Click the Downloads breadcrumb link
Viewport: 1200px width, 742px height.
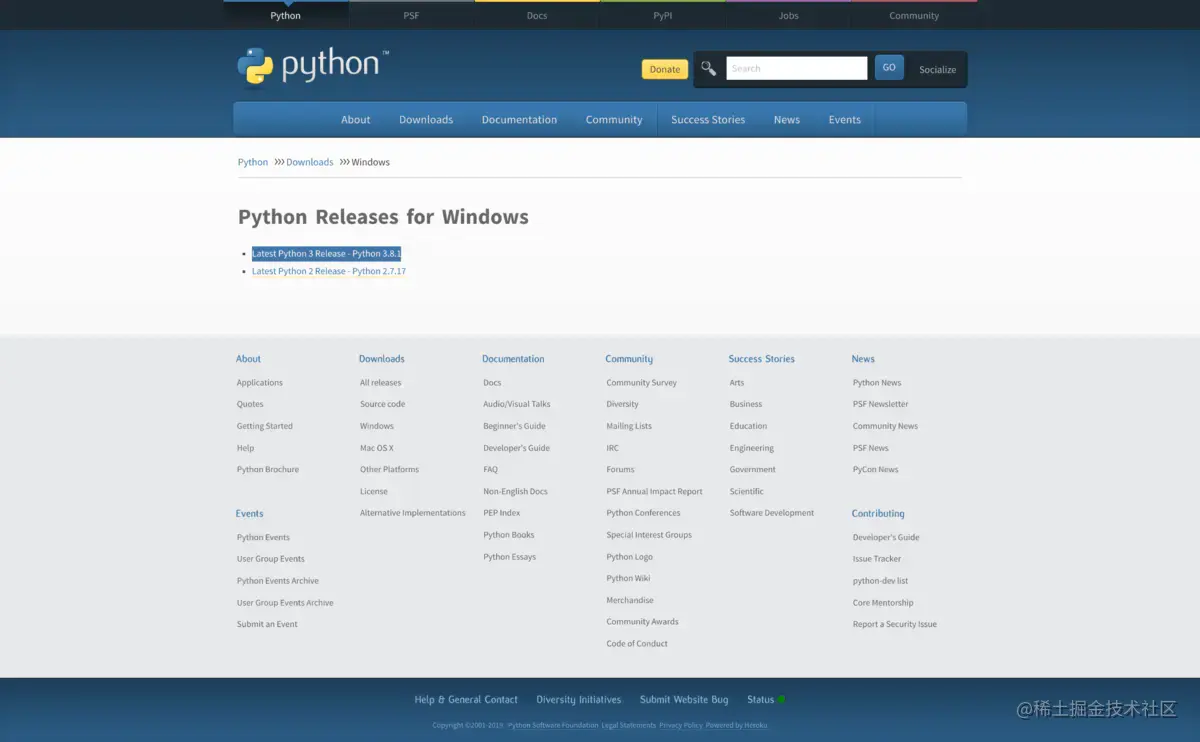click(310, 162)
